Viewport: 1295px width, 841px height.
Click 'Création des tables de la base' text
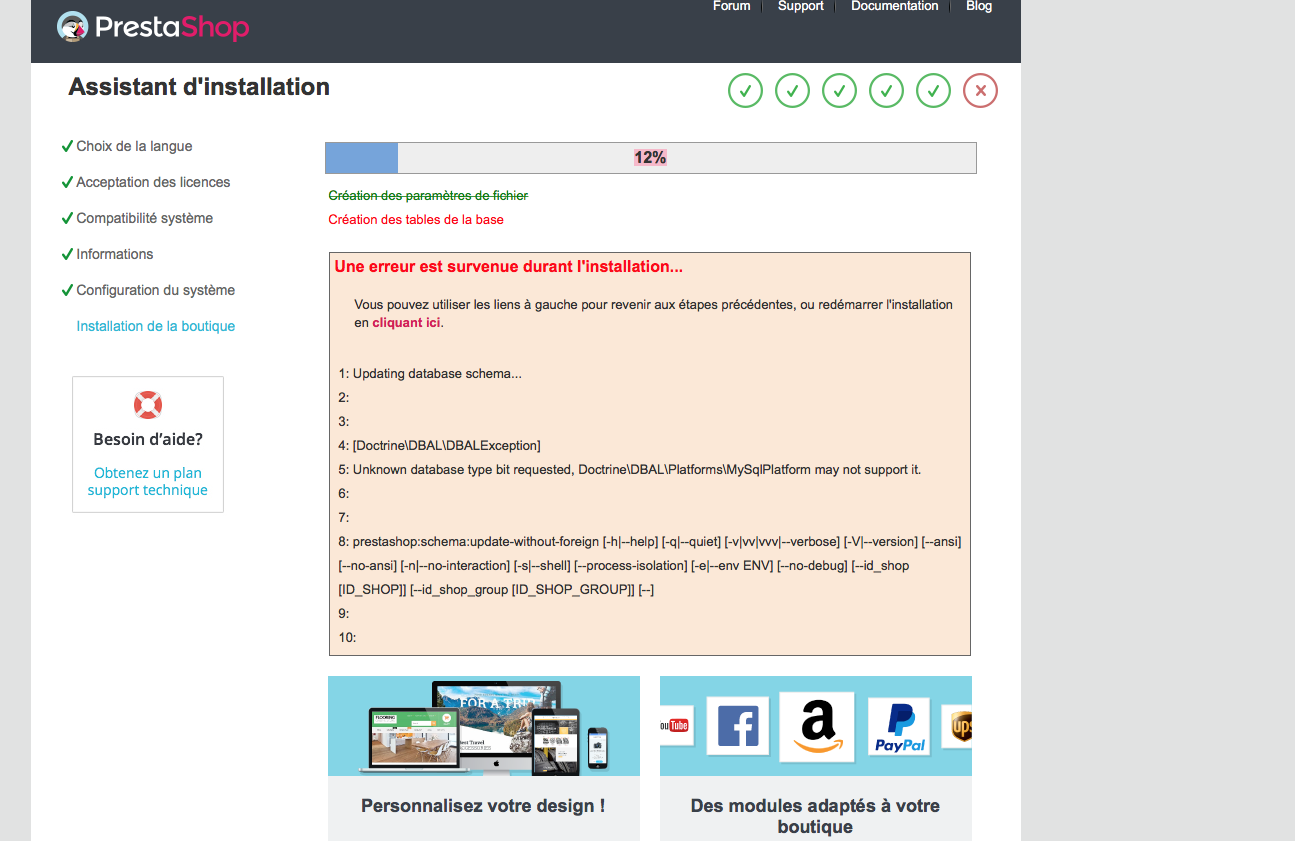416,220
